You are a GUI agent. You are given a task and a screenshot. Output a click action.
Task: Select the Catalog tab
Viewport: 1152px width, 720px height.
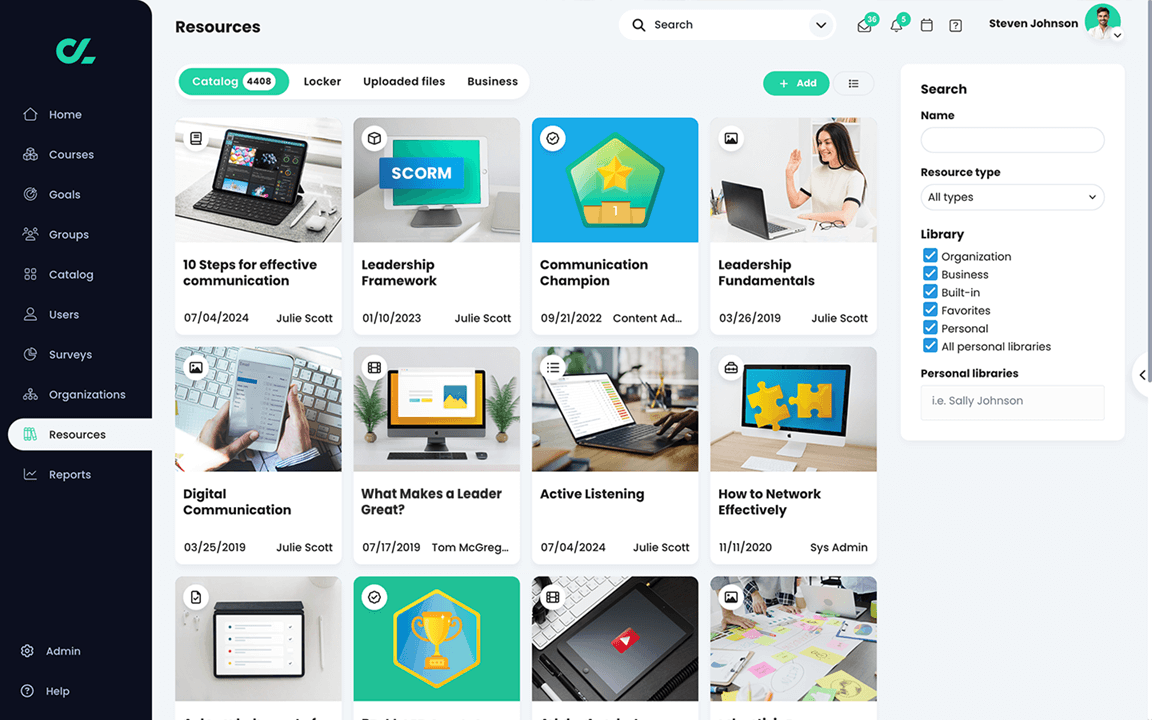(233, 82)
